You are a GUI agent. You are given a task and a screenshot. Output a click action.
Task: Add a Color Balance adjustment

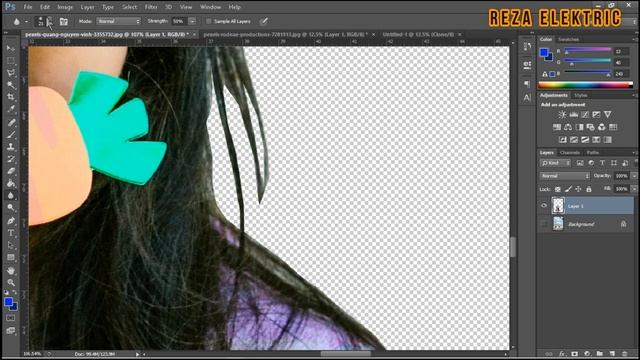[568, 127]
